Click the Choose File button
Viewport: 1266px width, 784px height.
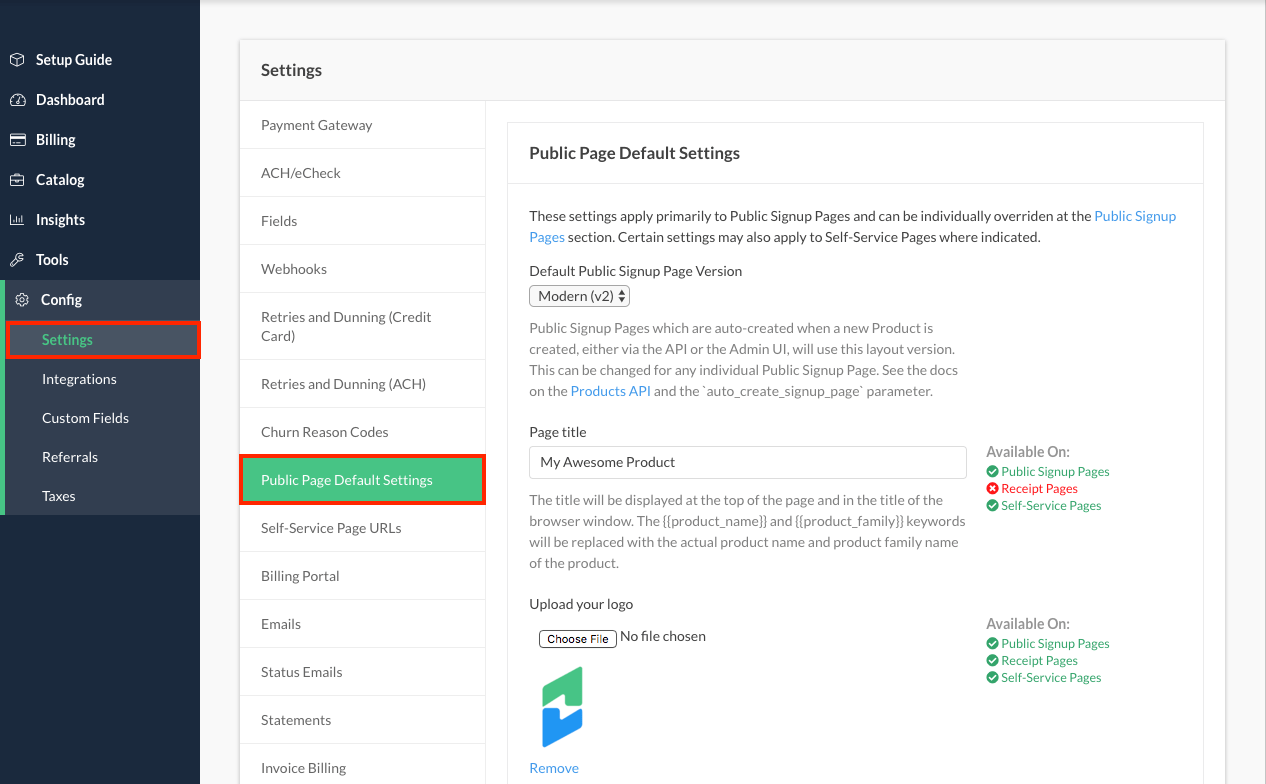(578, 638)
